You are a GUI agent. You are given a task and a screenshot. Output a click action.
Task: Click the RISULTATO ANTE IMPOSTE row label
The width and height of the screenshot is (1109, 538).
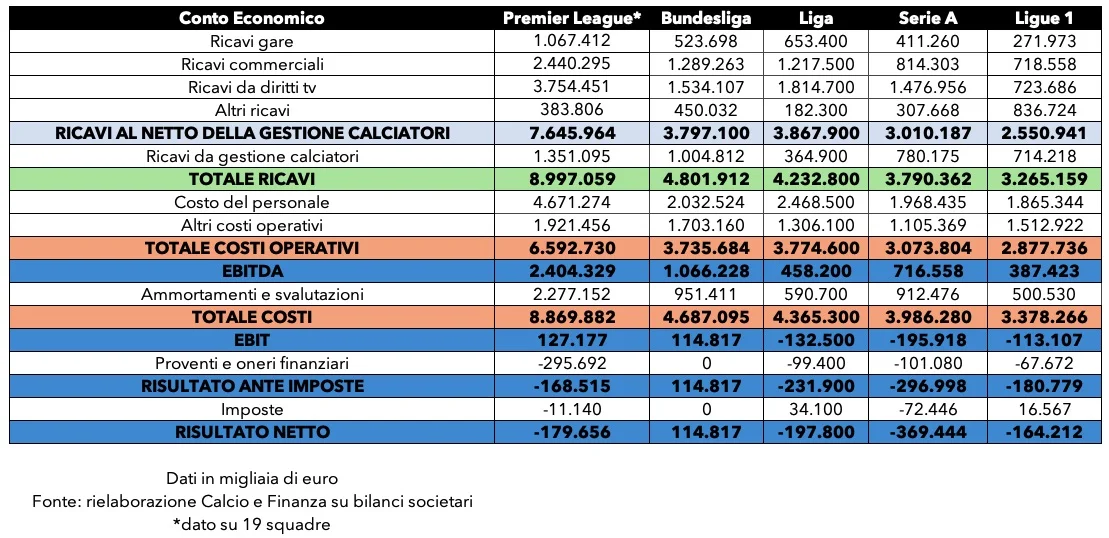252,386
